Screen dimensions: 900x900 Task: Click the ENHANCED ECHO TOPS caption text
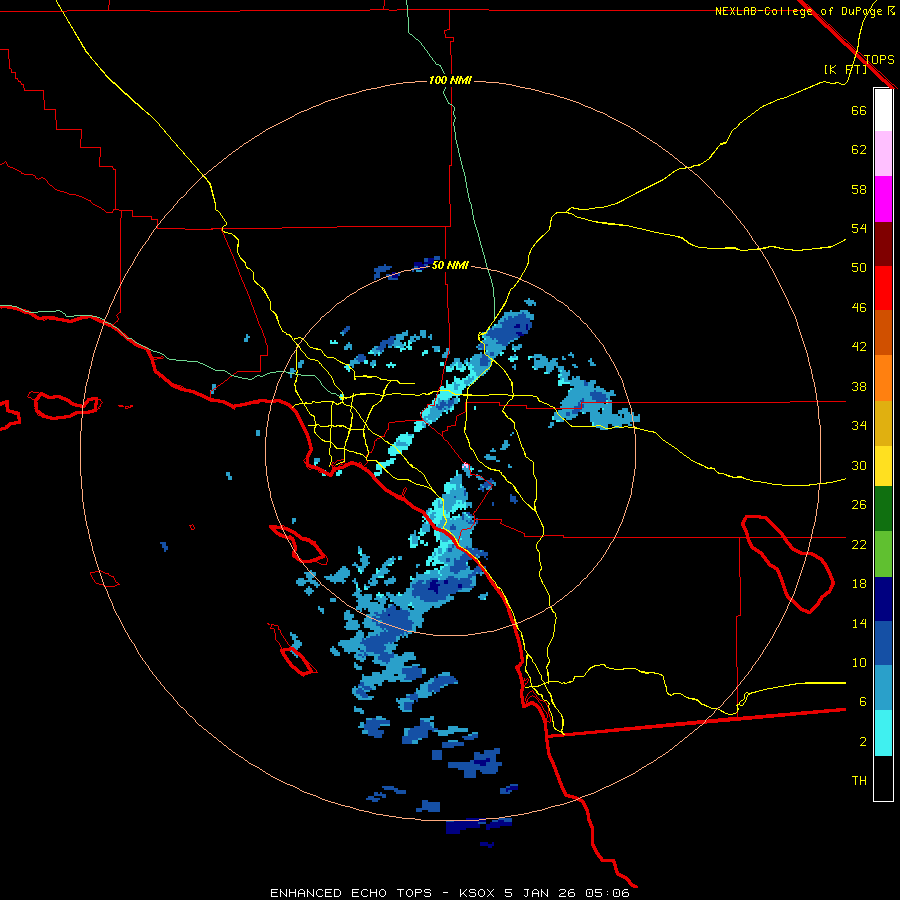pos(350,893)
